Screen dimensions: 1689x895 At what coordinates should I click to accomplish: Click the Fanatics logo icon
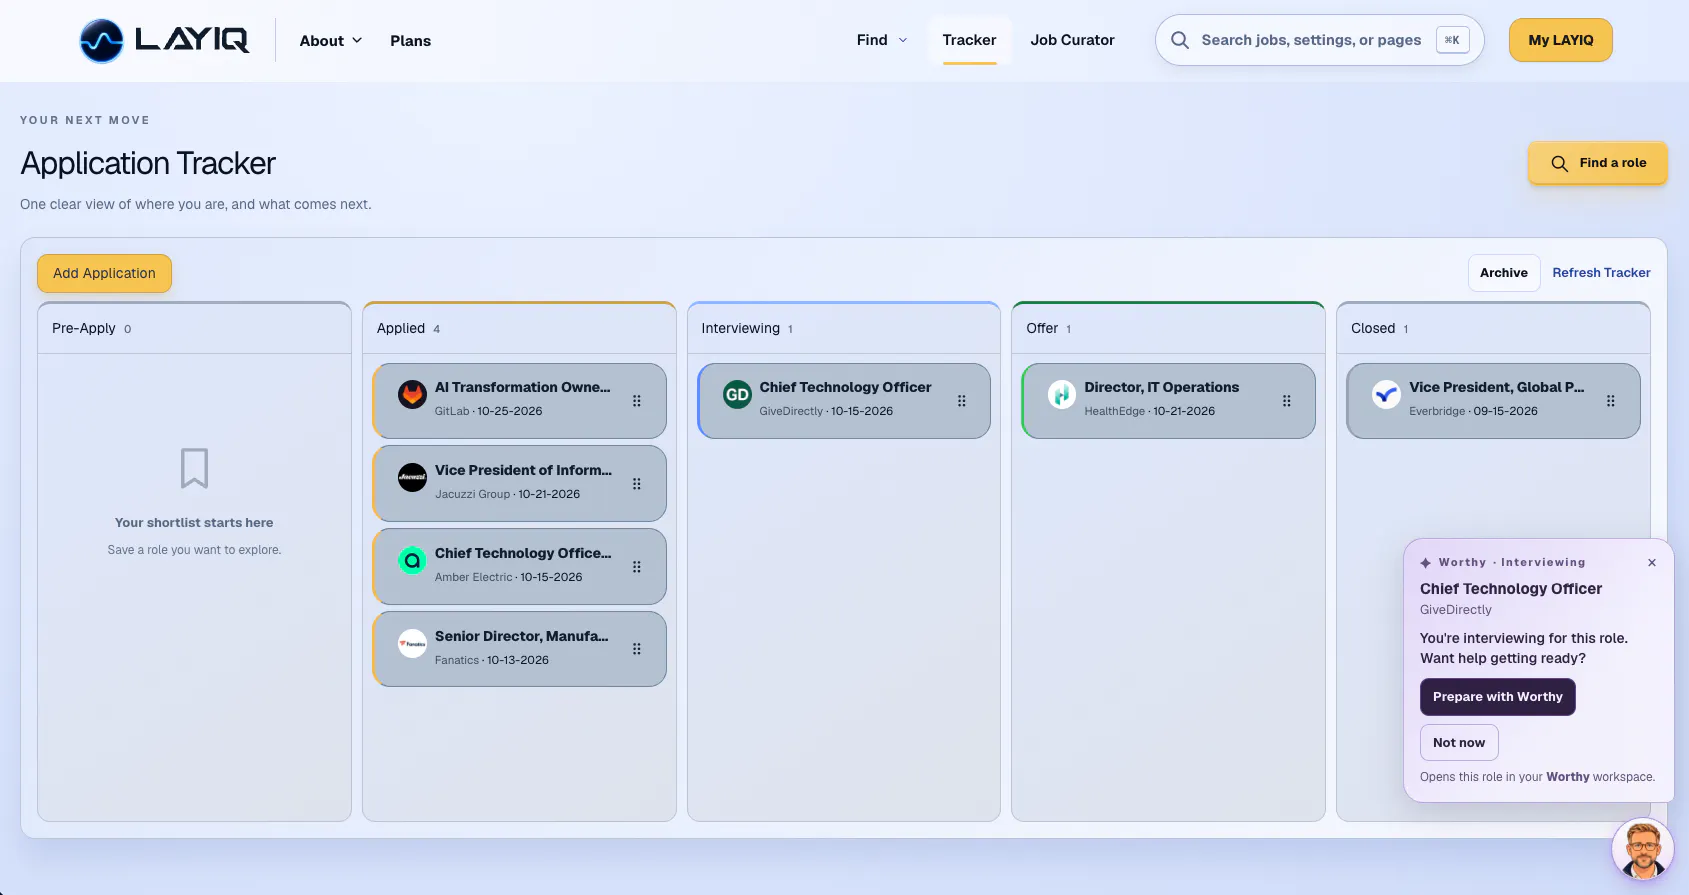(x=412, y=644)
